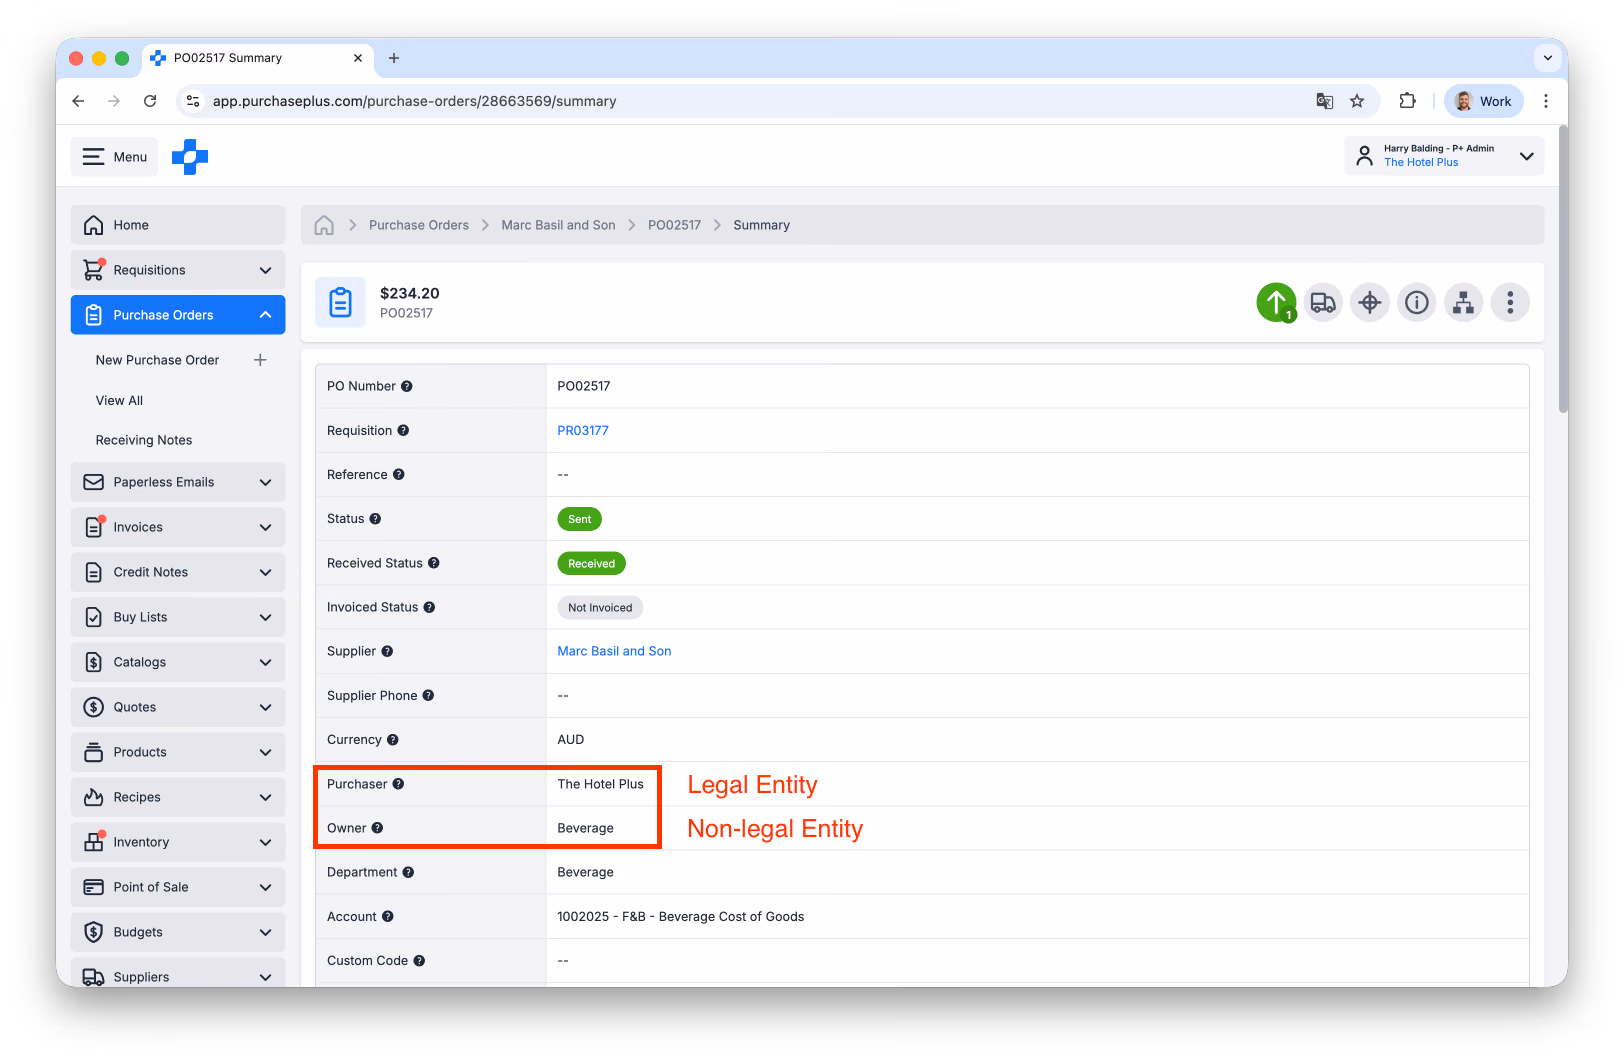Click Purchase Orders in breadcrumb
The height and width of the screenshot is (1061, 1624).
(x=419, y=225)
